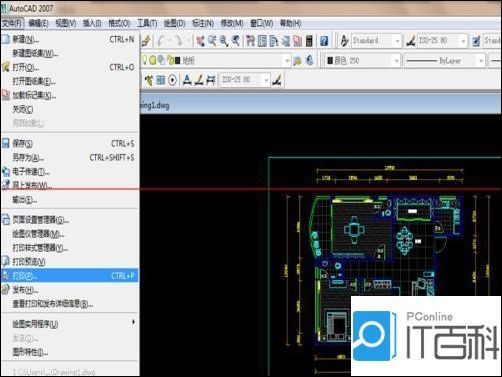The height and width of the screenshot is (377, 502).
Task: Choose Drawing Properties (I) menu item
Action: [70, 352]
